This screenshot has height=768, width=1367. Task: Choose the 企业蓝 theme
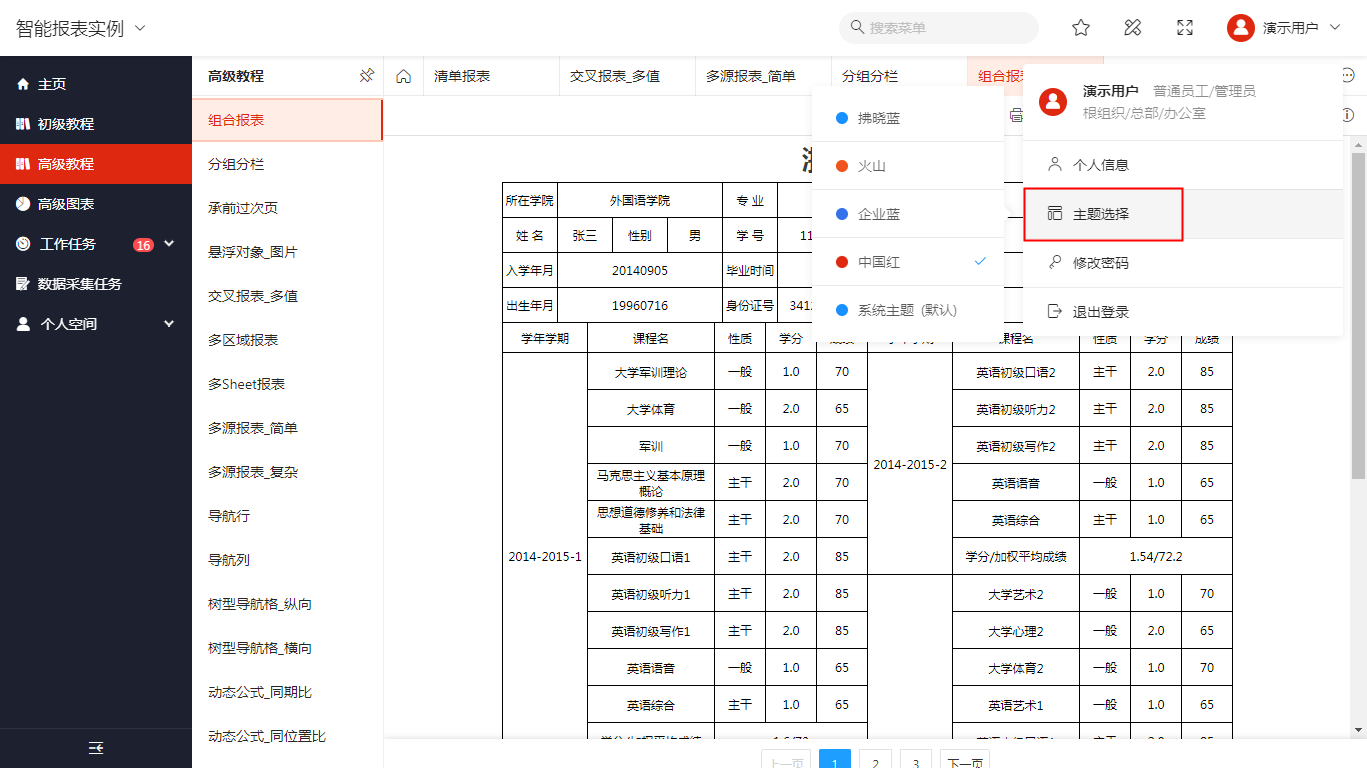click(x=879, y=214)
